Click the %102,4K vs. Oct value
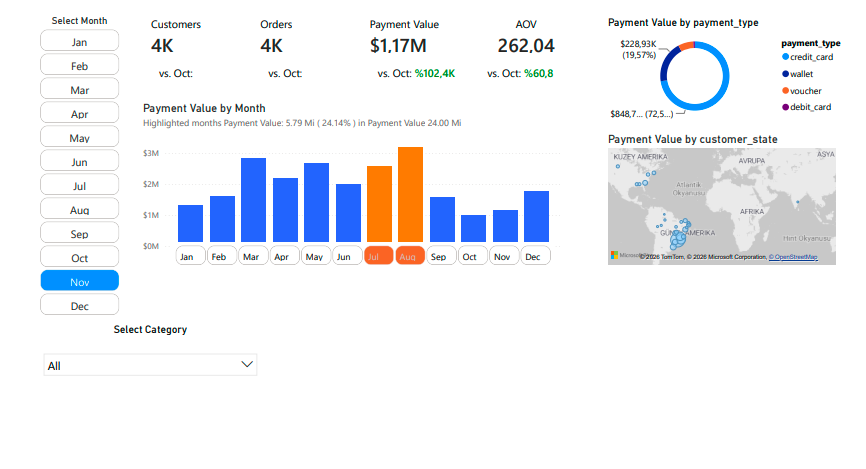Image resolution: width=866 pixels, height=469 pixels. tap(435, 73)
